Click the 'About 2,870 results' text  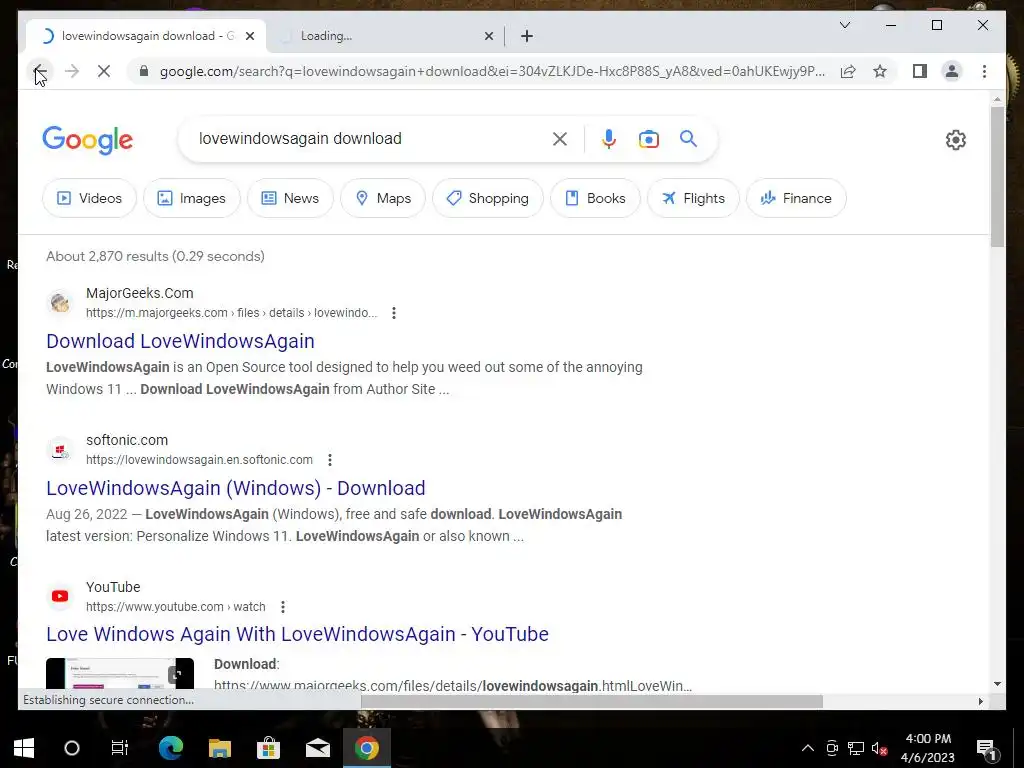click(155, 256)
